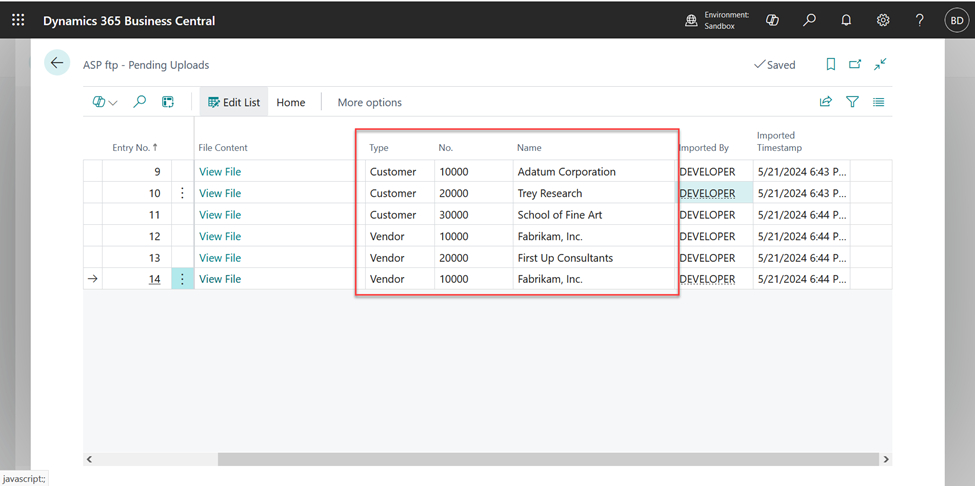
Task: Click the share icon
Action: click(826, 102)
